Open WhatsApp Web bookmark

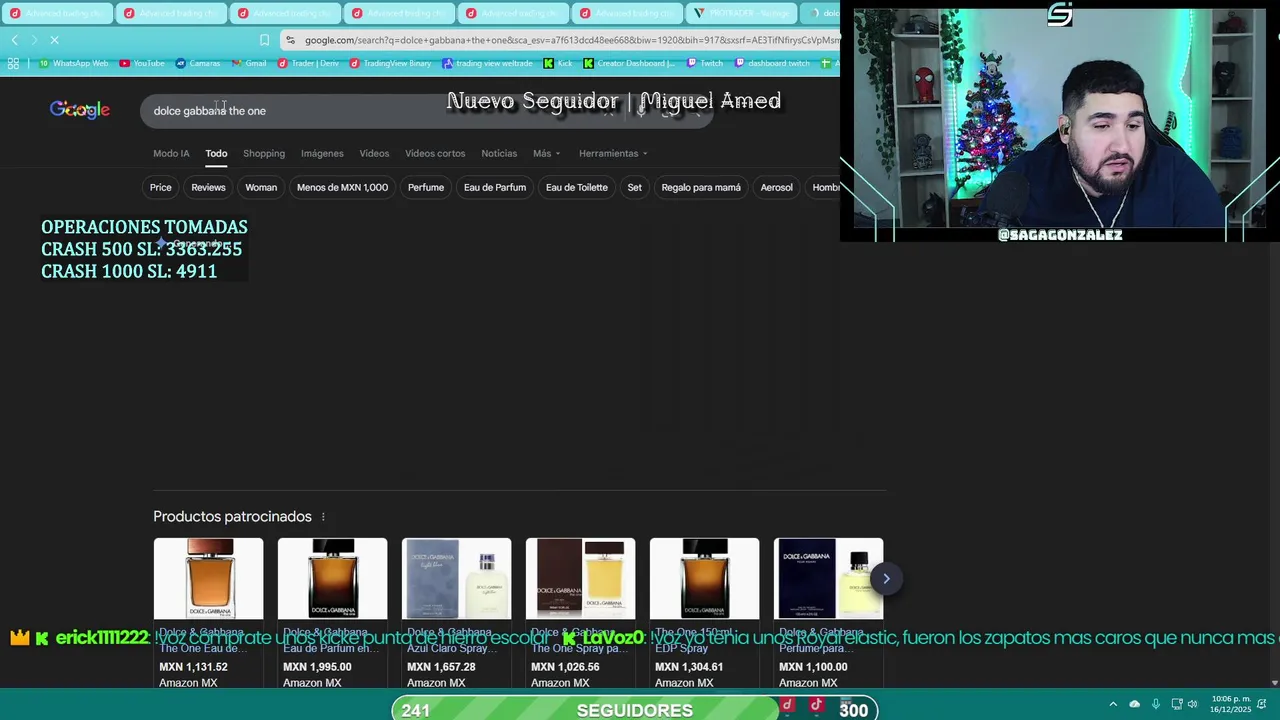click(x=73, y=63)
